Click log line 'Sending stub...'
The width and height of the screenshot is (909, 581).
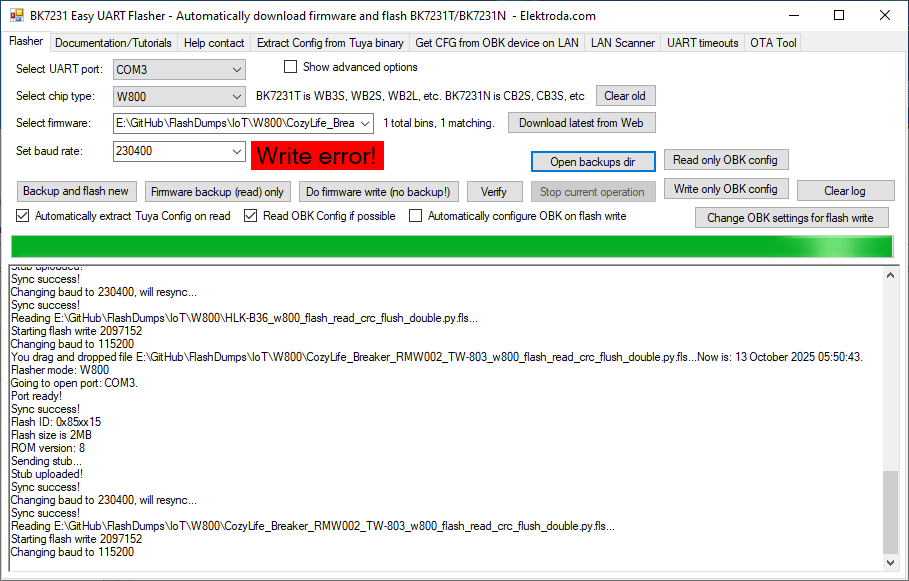[46, 461]
